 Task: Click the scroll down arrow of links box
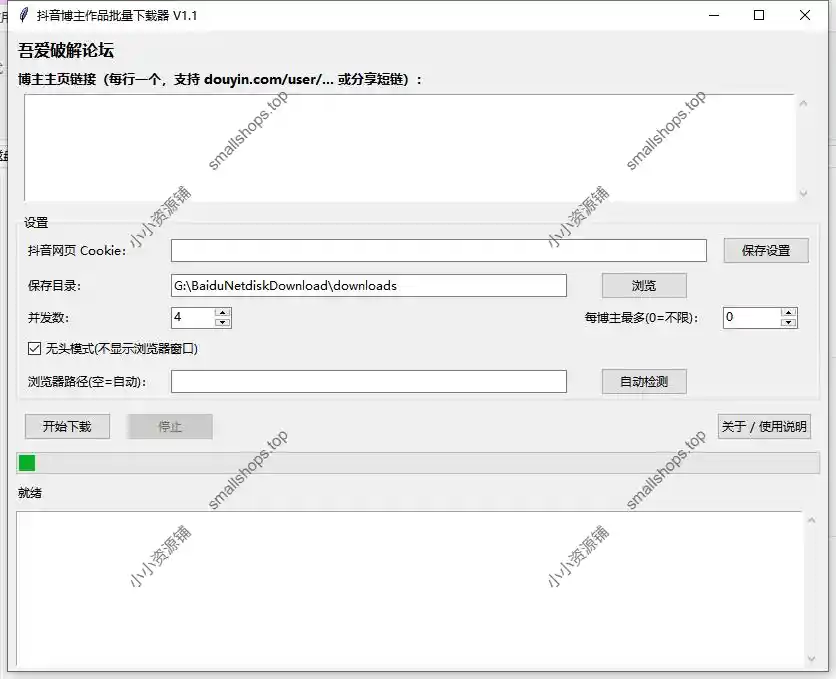pyautogui.click(x=803, y=193)
